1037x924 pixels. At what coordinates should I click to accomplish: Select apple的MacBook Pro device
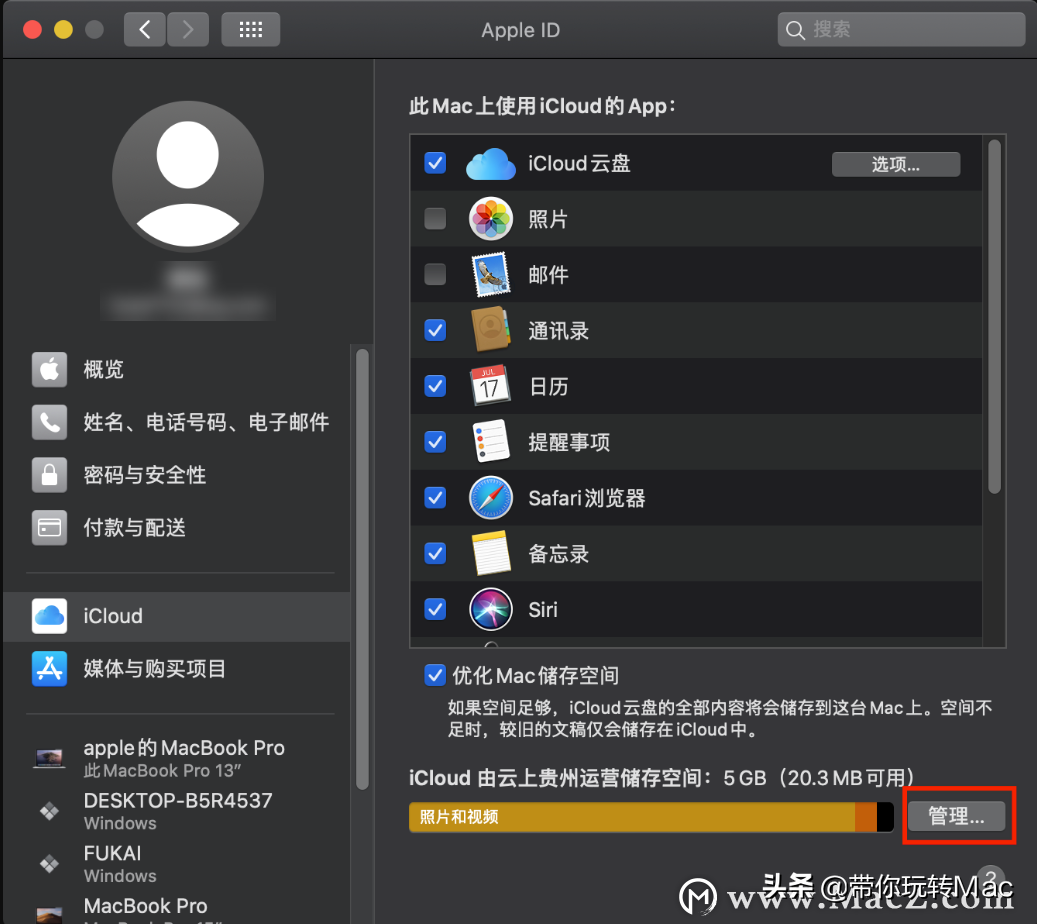(179, 758)
